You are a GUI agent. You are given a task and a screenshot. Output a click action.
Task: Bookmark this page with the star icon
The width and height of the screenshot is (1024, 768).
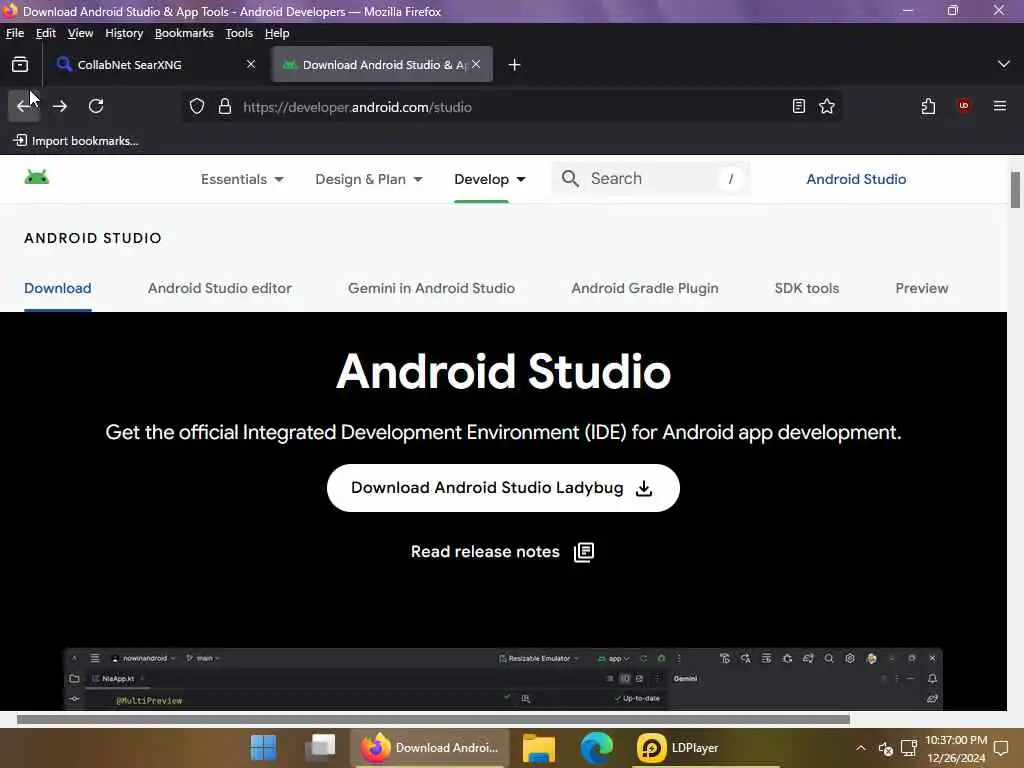tap(827, 106)
